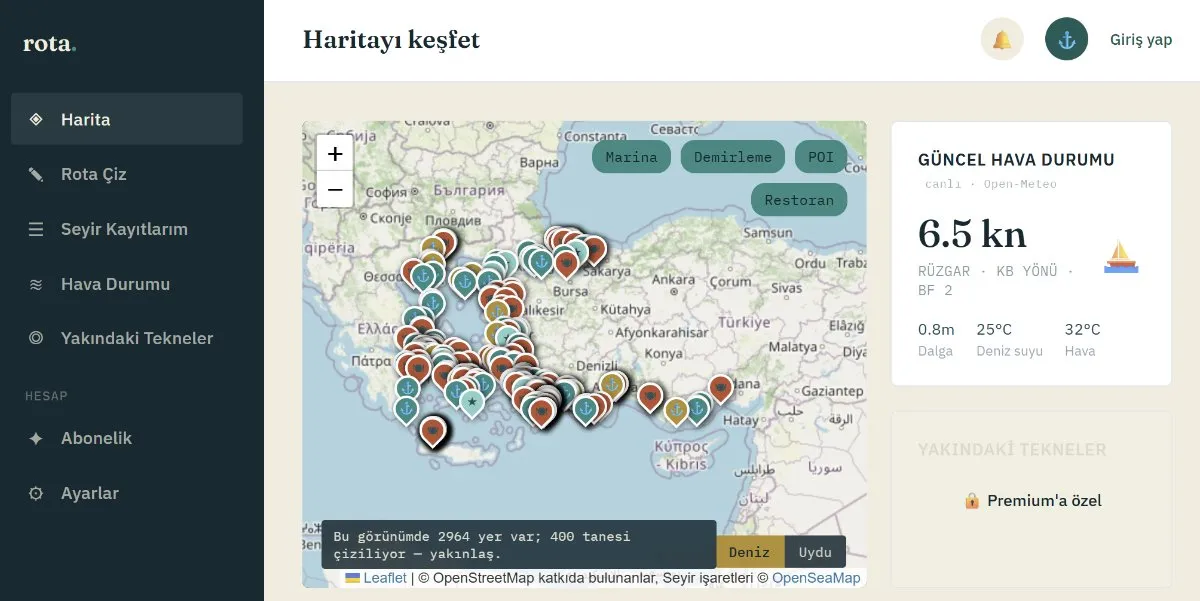Click the "25°C" Deniz suyu value
The height and width of the screenshot is (601, 1200).
(x=995, y=329)
